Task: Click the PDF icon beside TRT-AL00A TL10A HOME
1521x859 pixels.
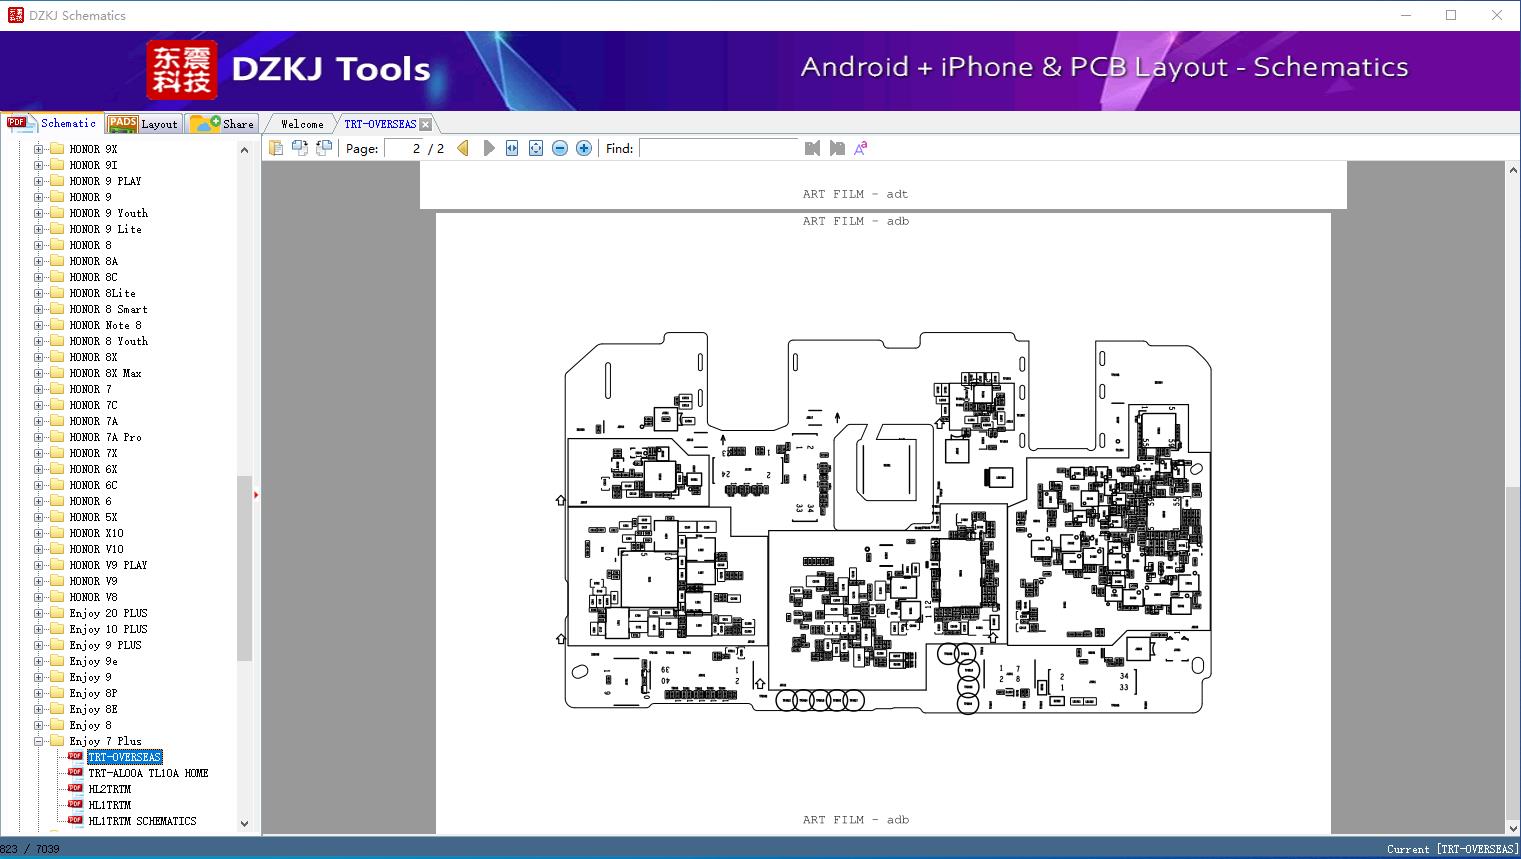Action: tap(75, 773)
